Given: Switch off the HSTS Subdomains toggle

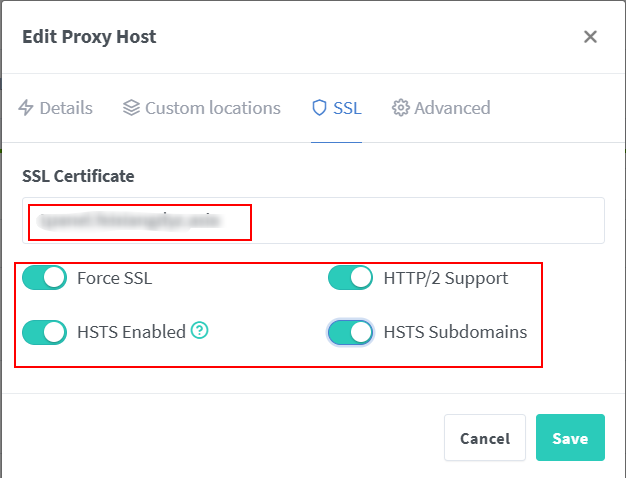Looking at the screenshot, I should click(350, 332).
